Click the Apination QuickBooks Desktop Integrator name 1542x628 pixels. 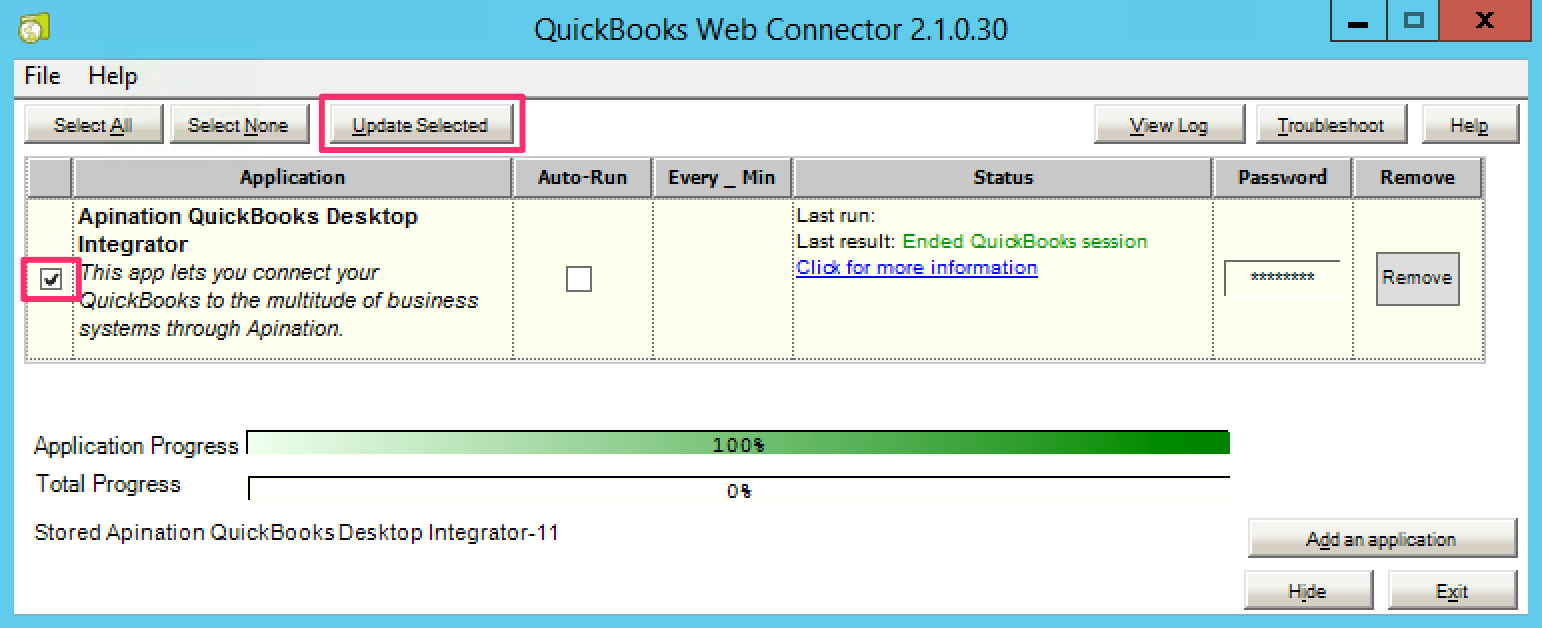(248, 230)
